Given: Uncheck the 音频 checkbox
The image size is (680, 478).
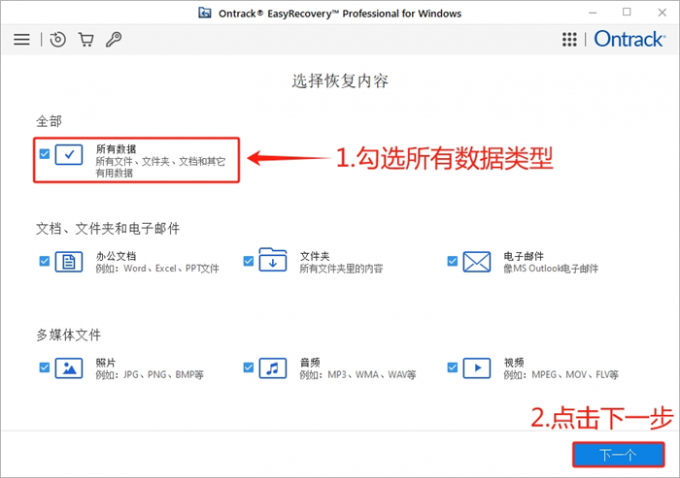Looking at the screenshot, I should [248, 368].
